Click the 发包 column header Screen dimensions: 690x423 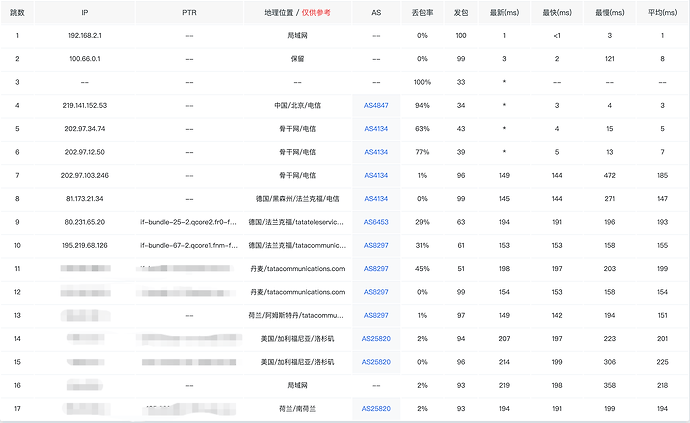click(461, 12)
